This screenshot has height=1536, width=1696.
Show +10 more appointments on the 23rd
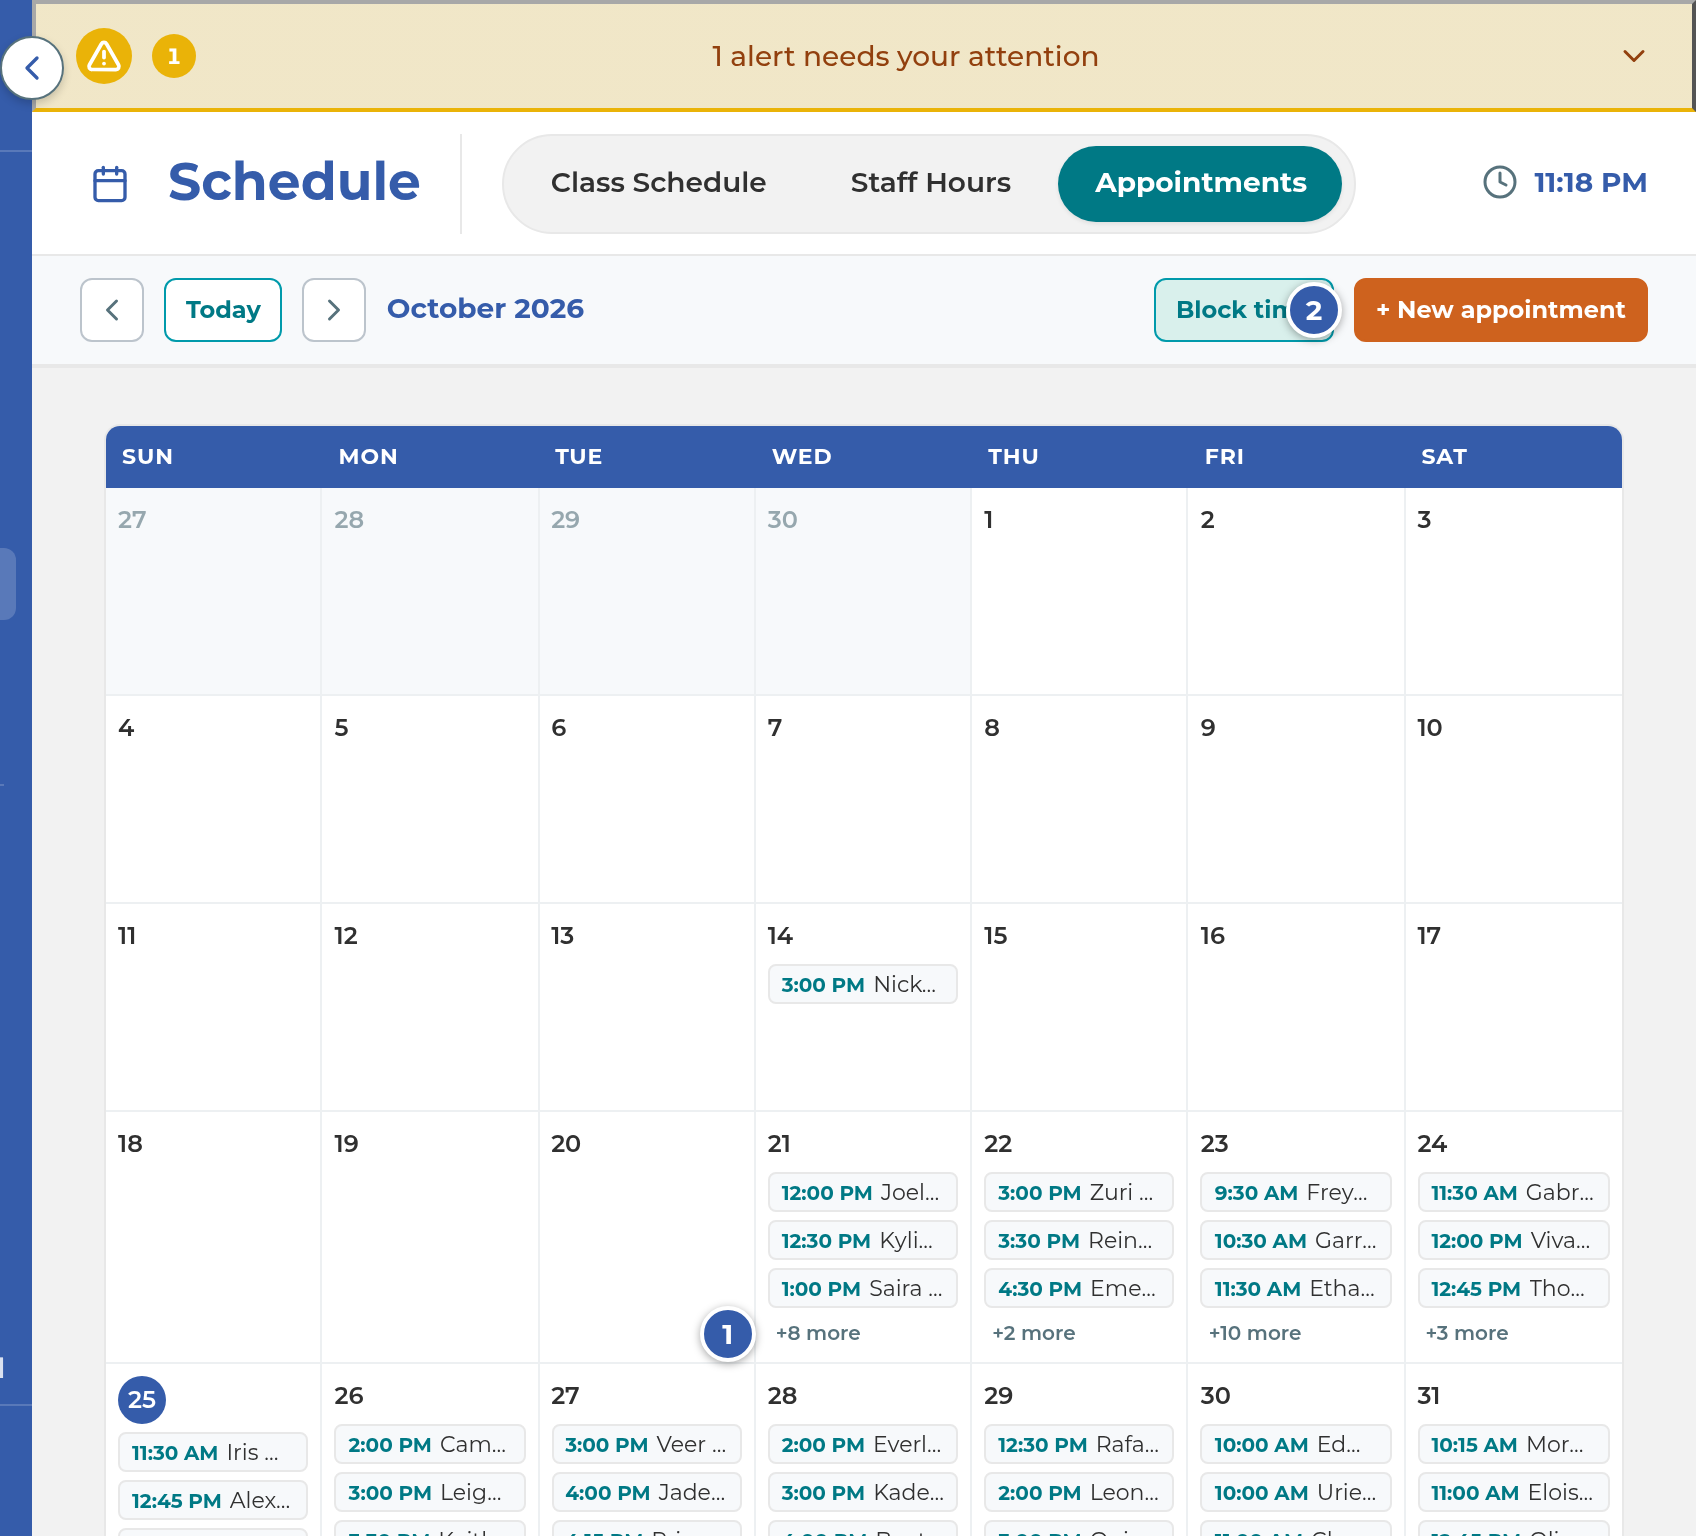click(x=1255, y=1333)
